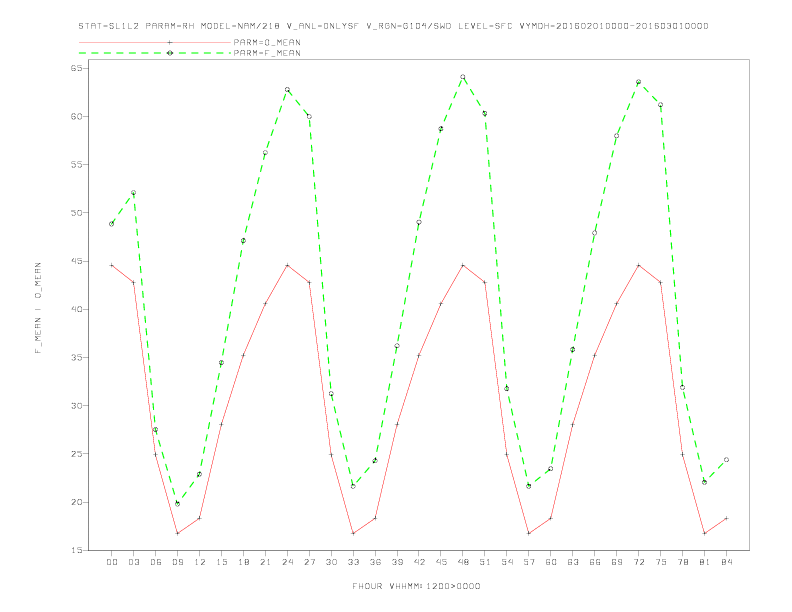Click the red O_MEAN starting point at hour 00
The image size is (792, 612).
(x=112, y=265)
